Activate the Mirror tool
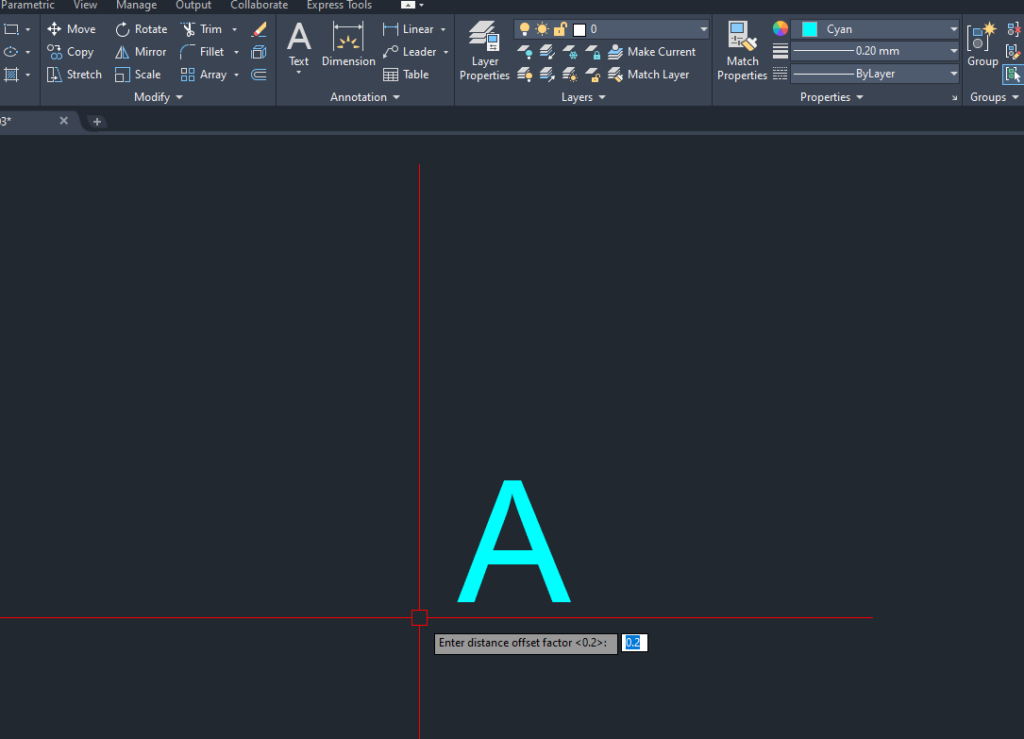Viewport: 1024px width, 739px height. [x=140, y=51]
